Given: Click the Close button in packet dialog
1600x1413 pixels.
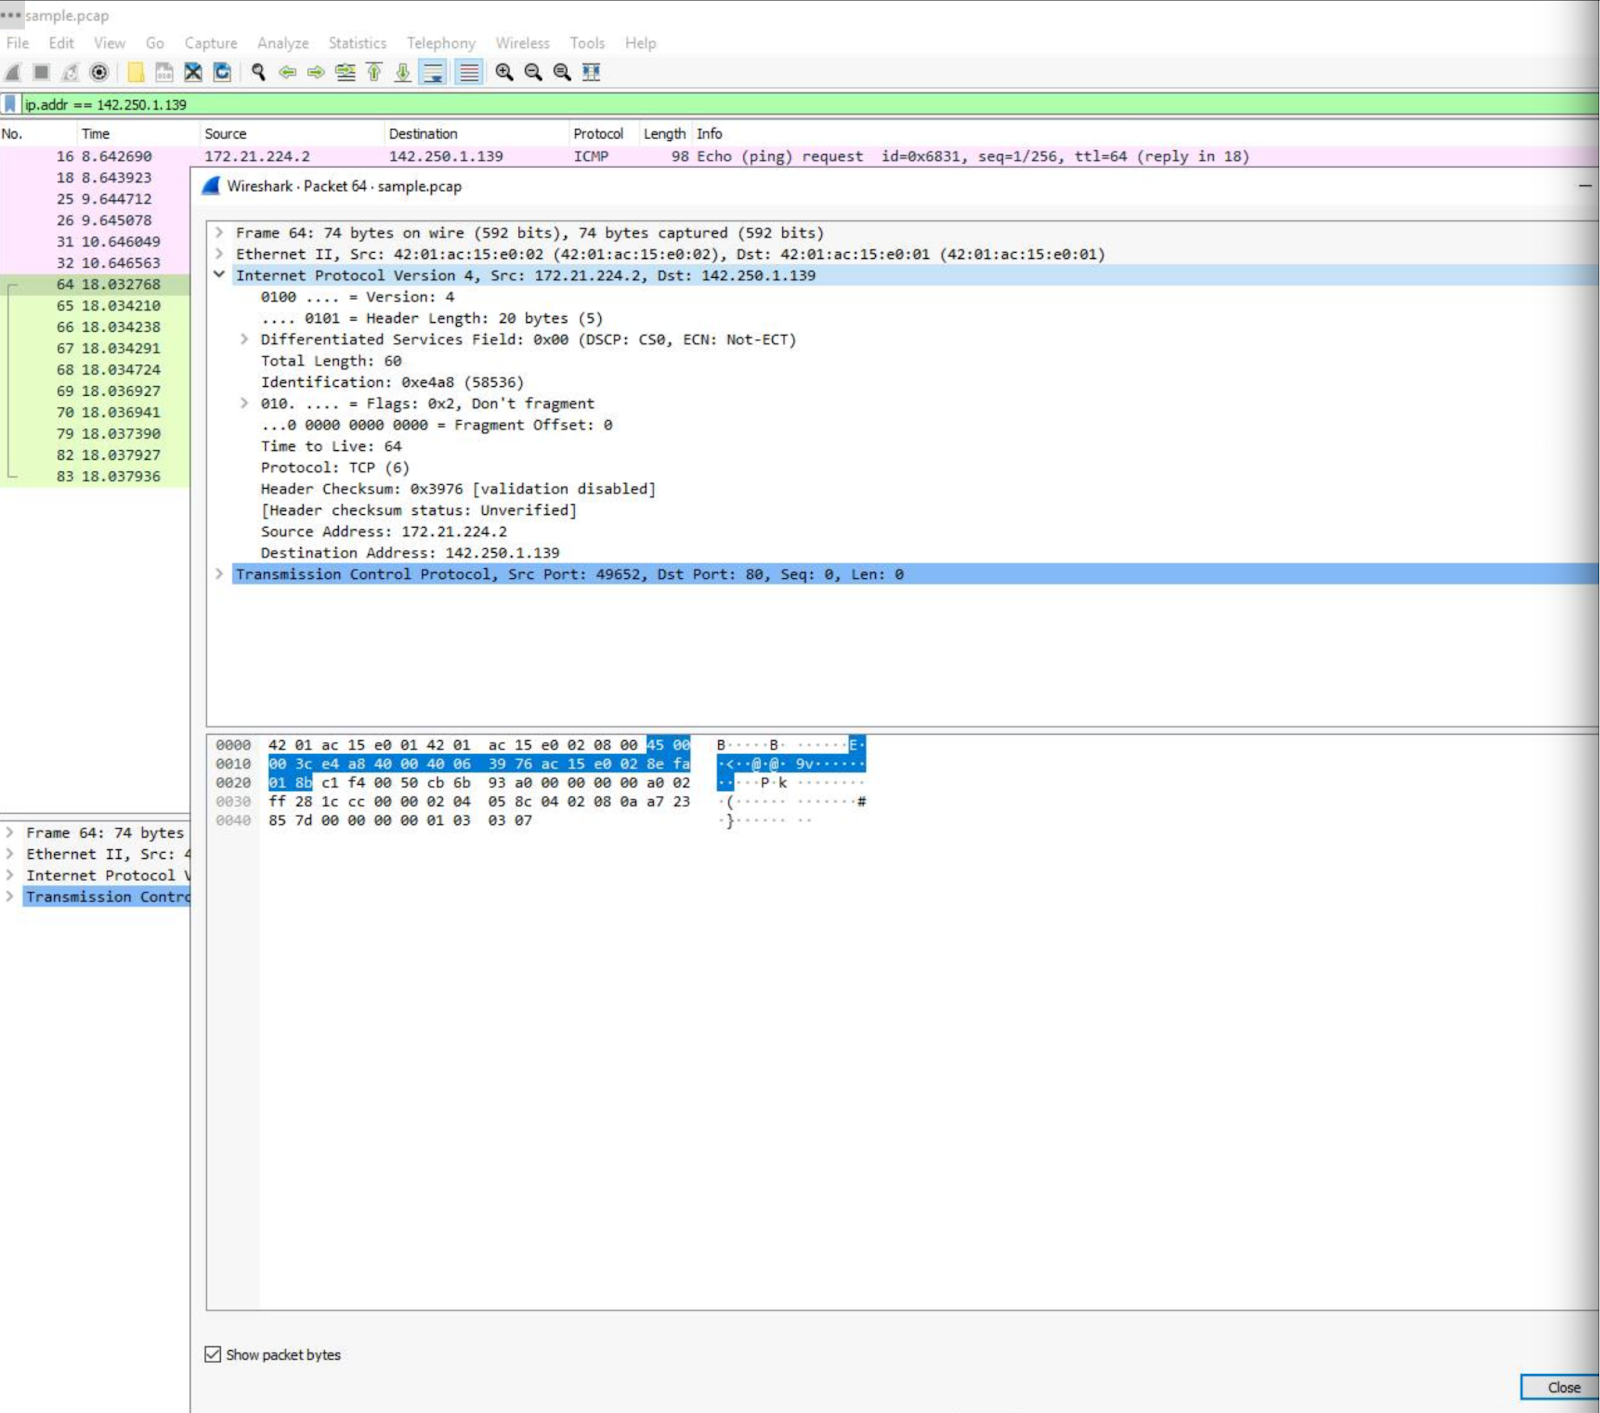Looking at the screenshot, I should click(x=1563, y=1387).
